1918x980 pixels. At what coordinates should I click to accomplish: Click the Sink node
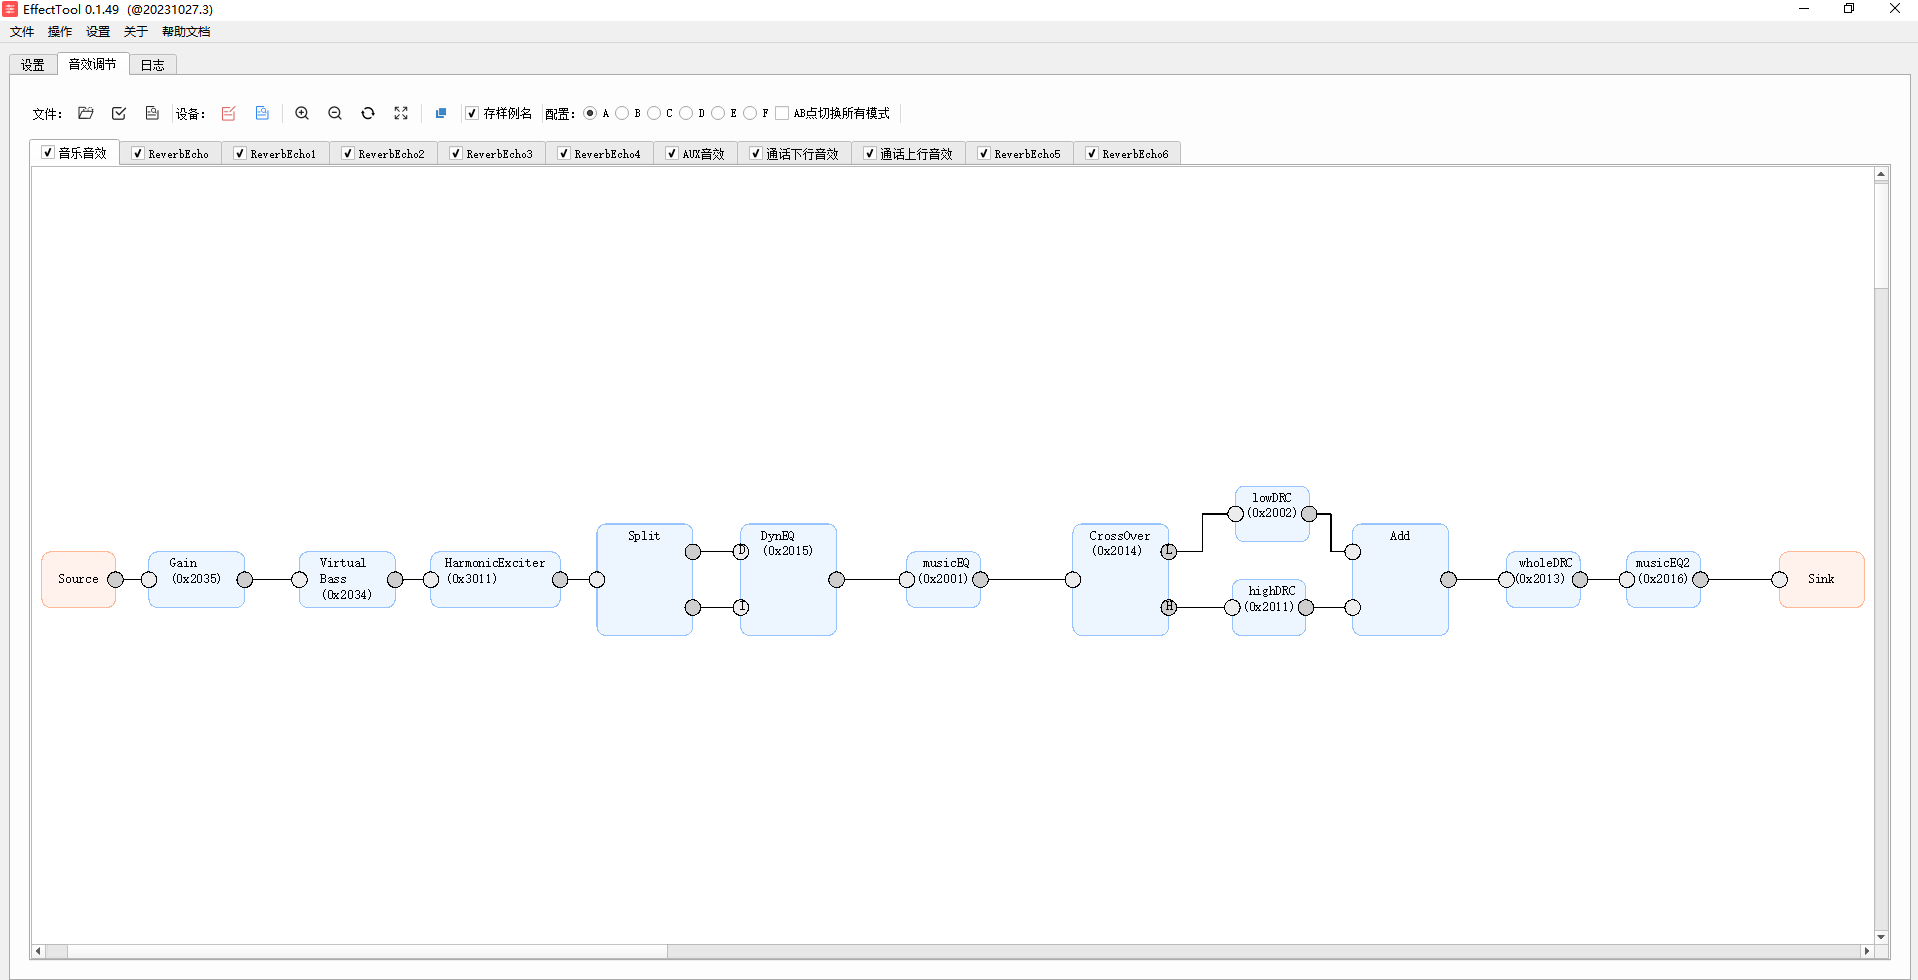[1821, 579]
